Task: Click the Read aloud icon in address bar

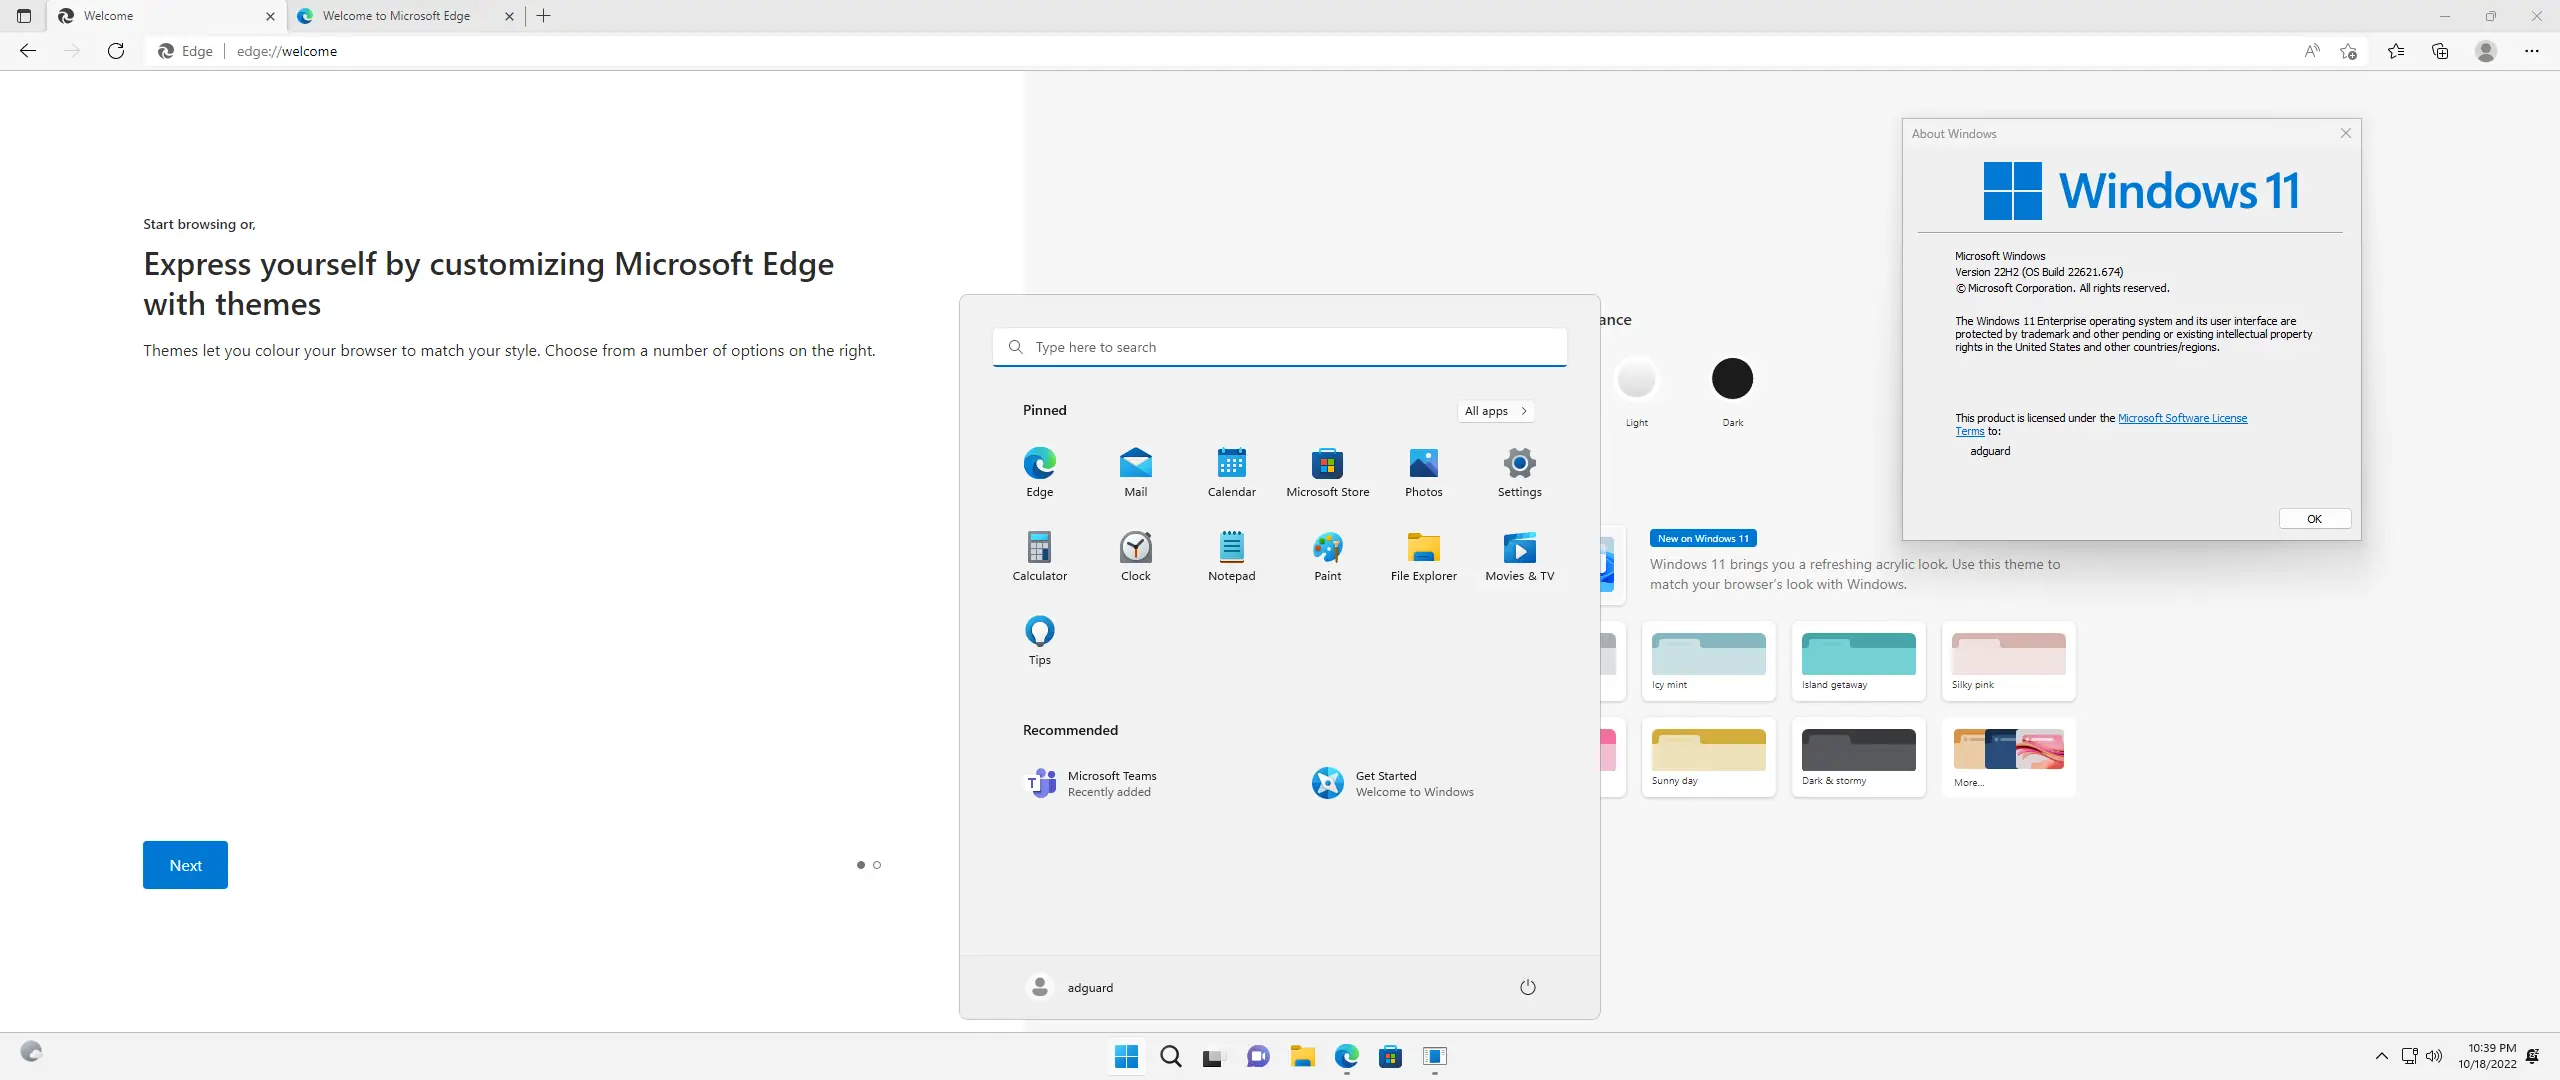Action: coord(2311,51)
